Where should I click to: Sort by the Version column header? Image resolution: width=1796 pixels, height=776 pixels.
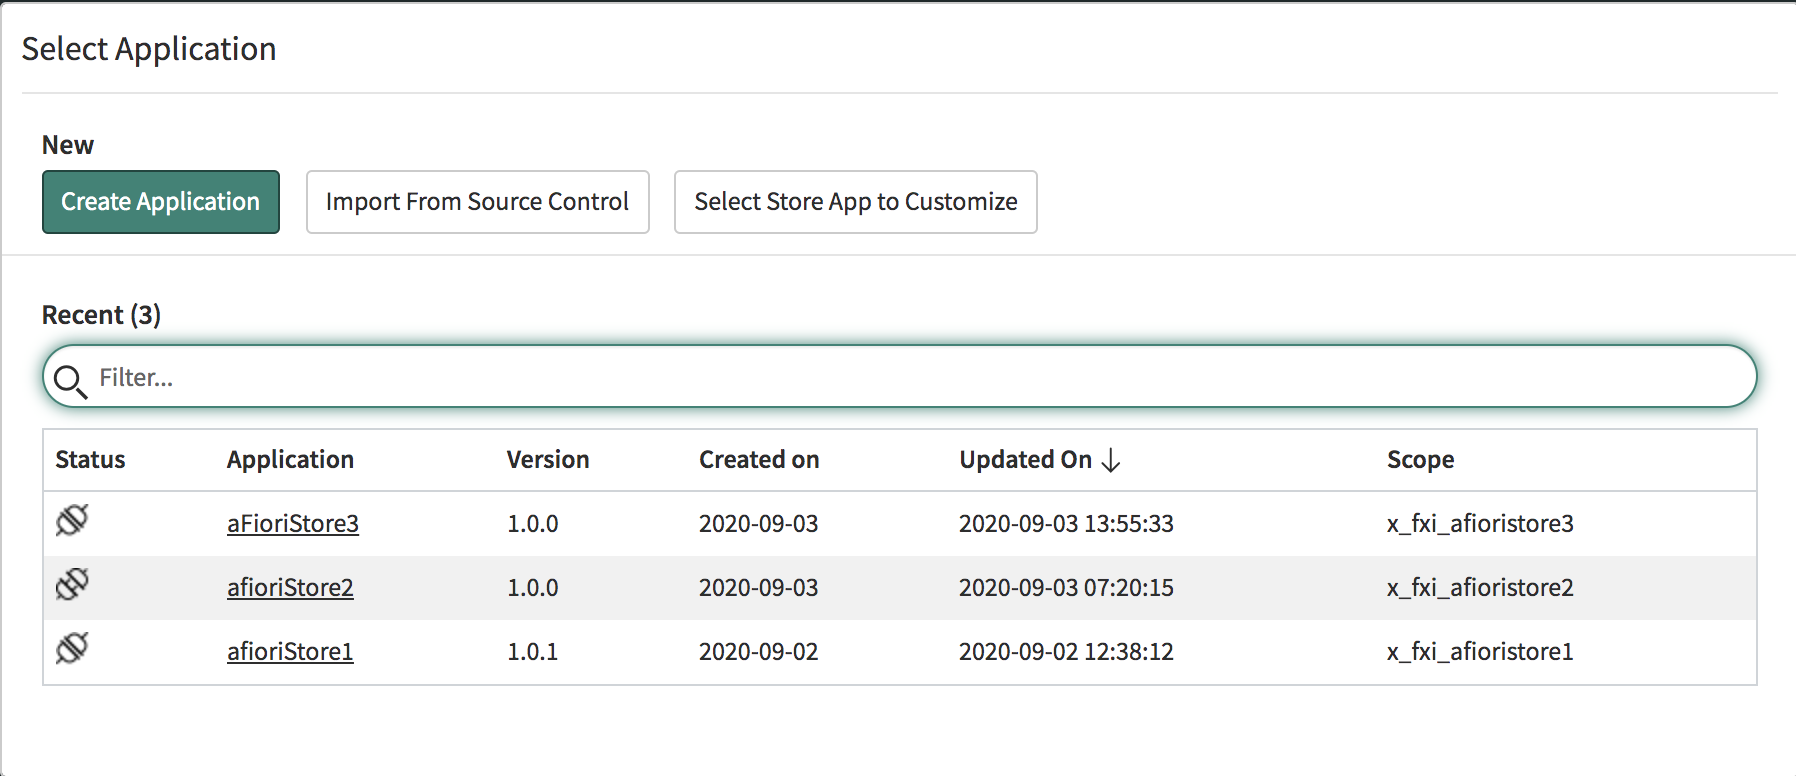[548, 460]
